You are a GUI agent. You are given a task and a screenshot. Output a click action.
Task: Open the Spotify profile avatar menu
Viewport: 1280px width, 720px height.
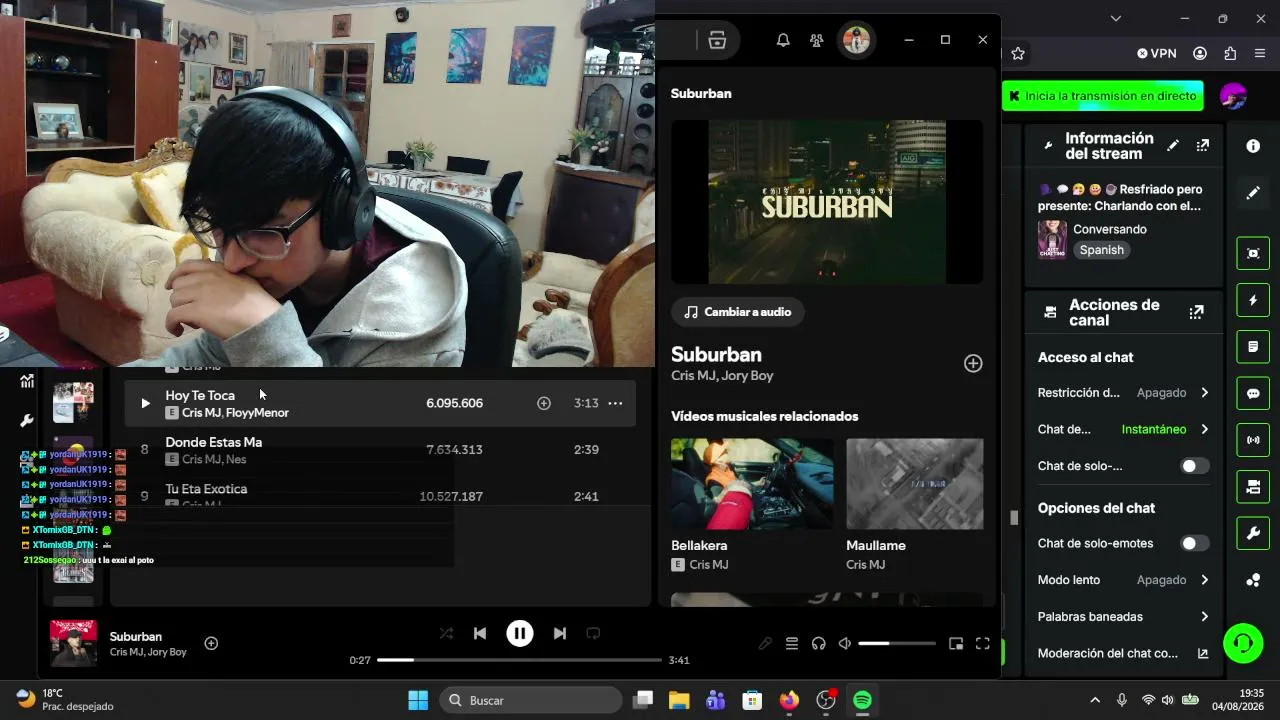click(856, 40)
